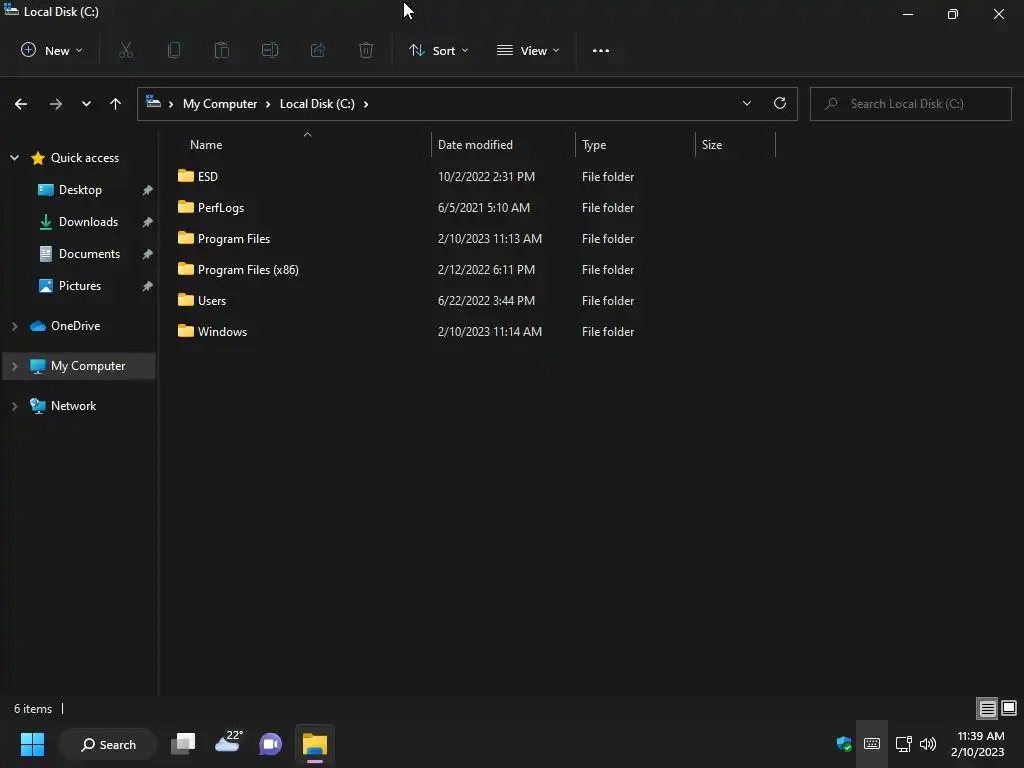This screenshot has height=768, width=1024.
Task: Select Pictures in Quick access
Action: (80, 285)
